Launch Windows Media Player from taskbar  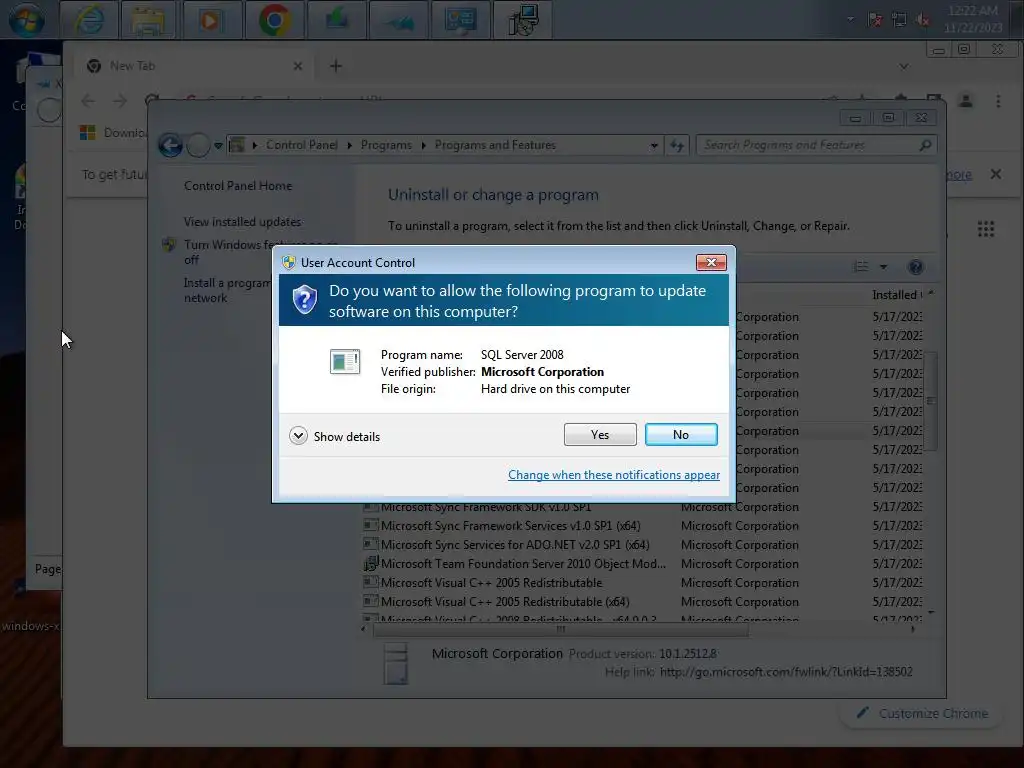pyautogui.click(x=210, y=20)
